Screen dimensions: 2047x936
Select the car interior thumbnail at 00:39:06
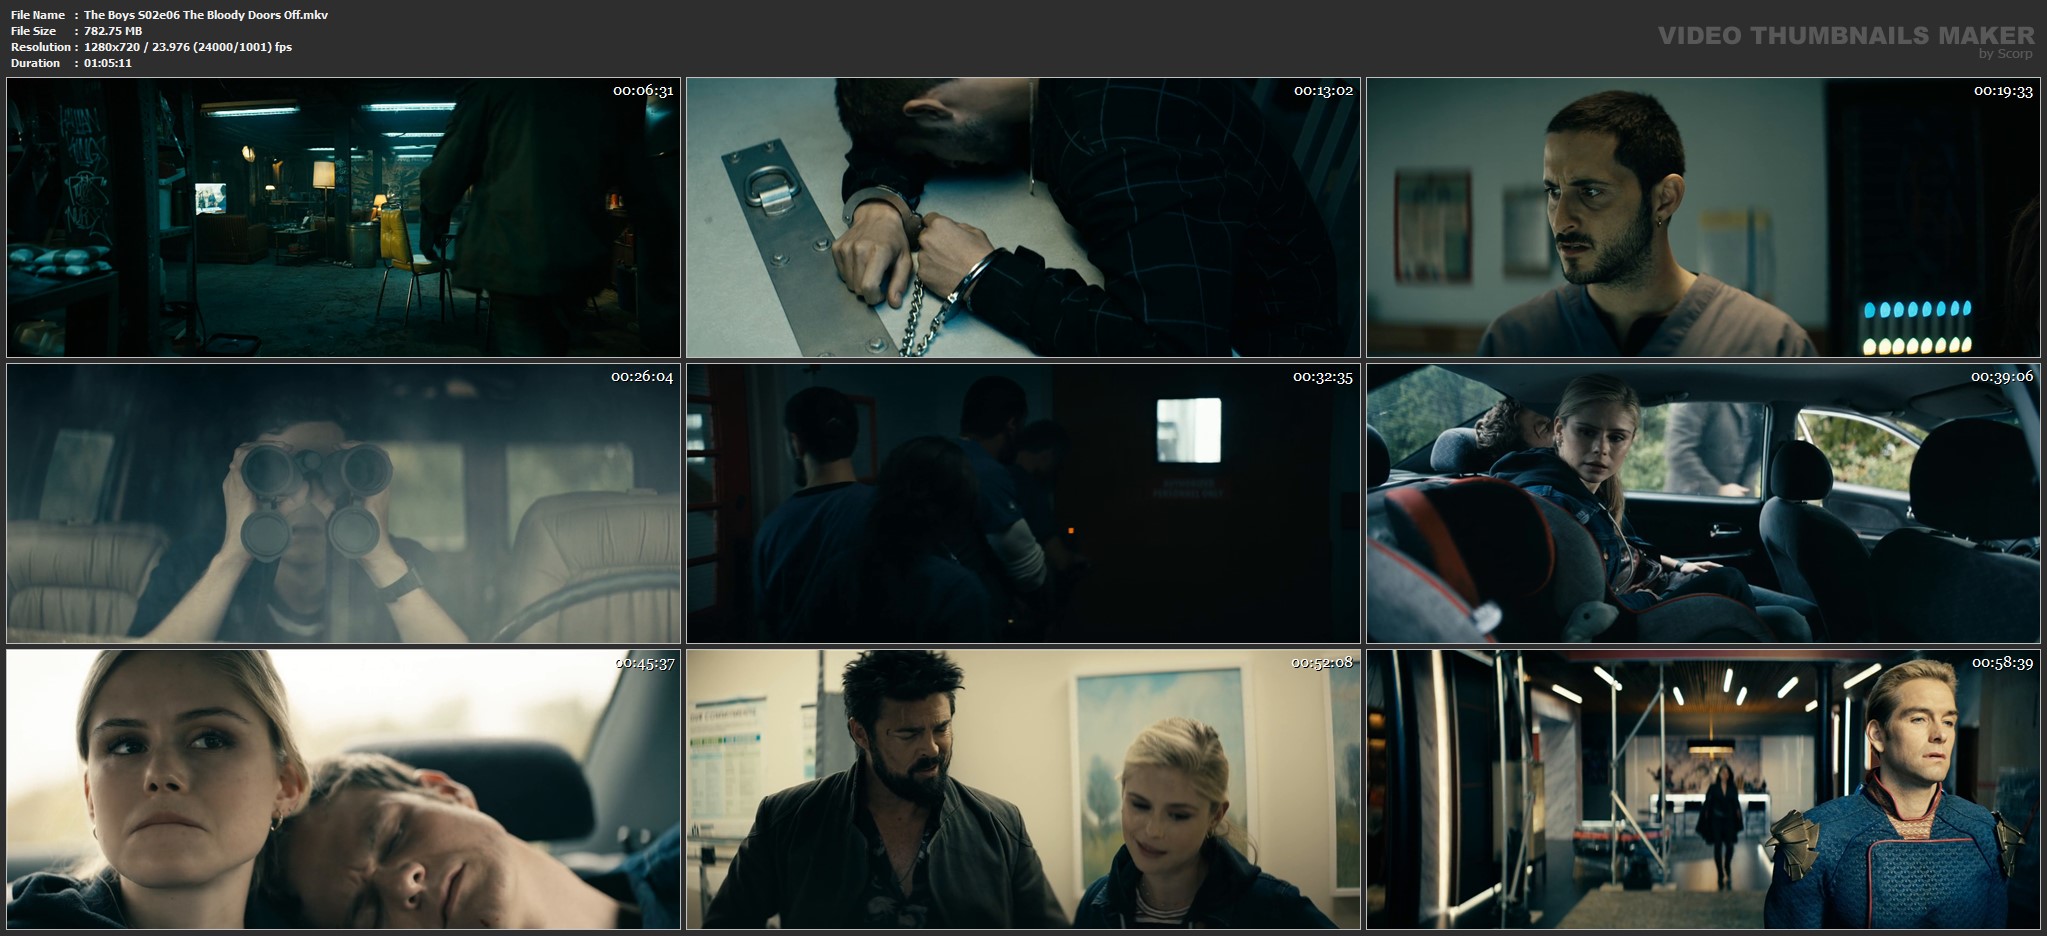[x=1703, y=503]
